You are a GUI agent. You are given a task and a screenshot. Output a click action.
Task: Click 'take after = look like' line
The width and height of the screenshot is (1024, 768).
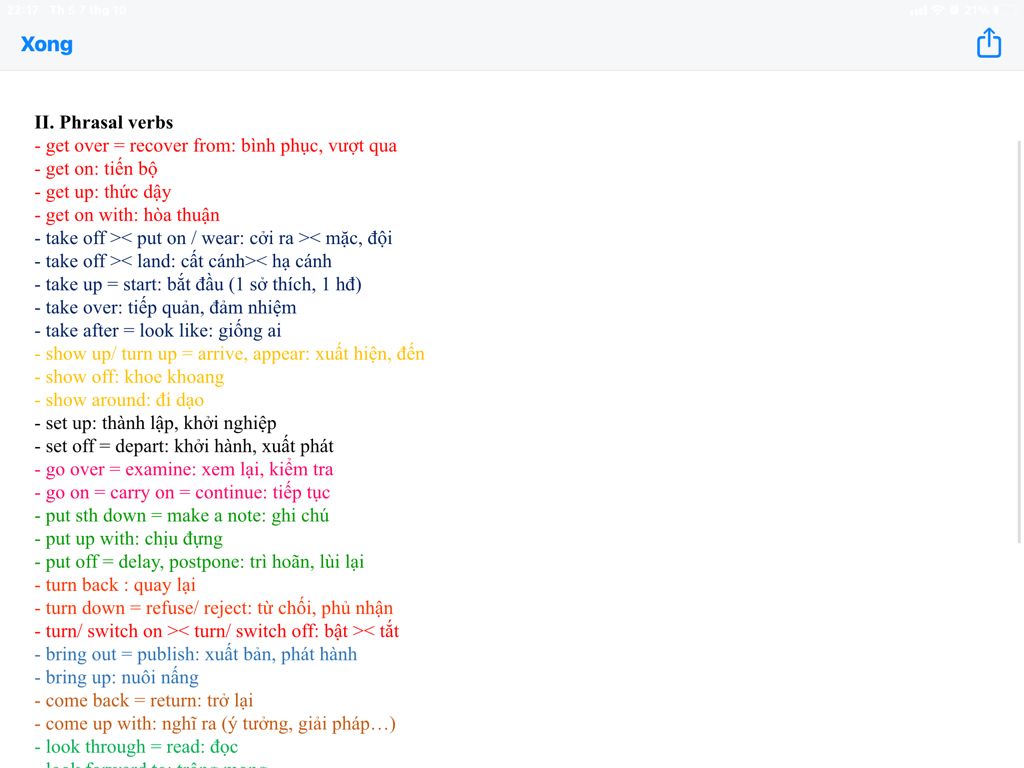point(158,330)
